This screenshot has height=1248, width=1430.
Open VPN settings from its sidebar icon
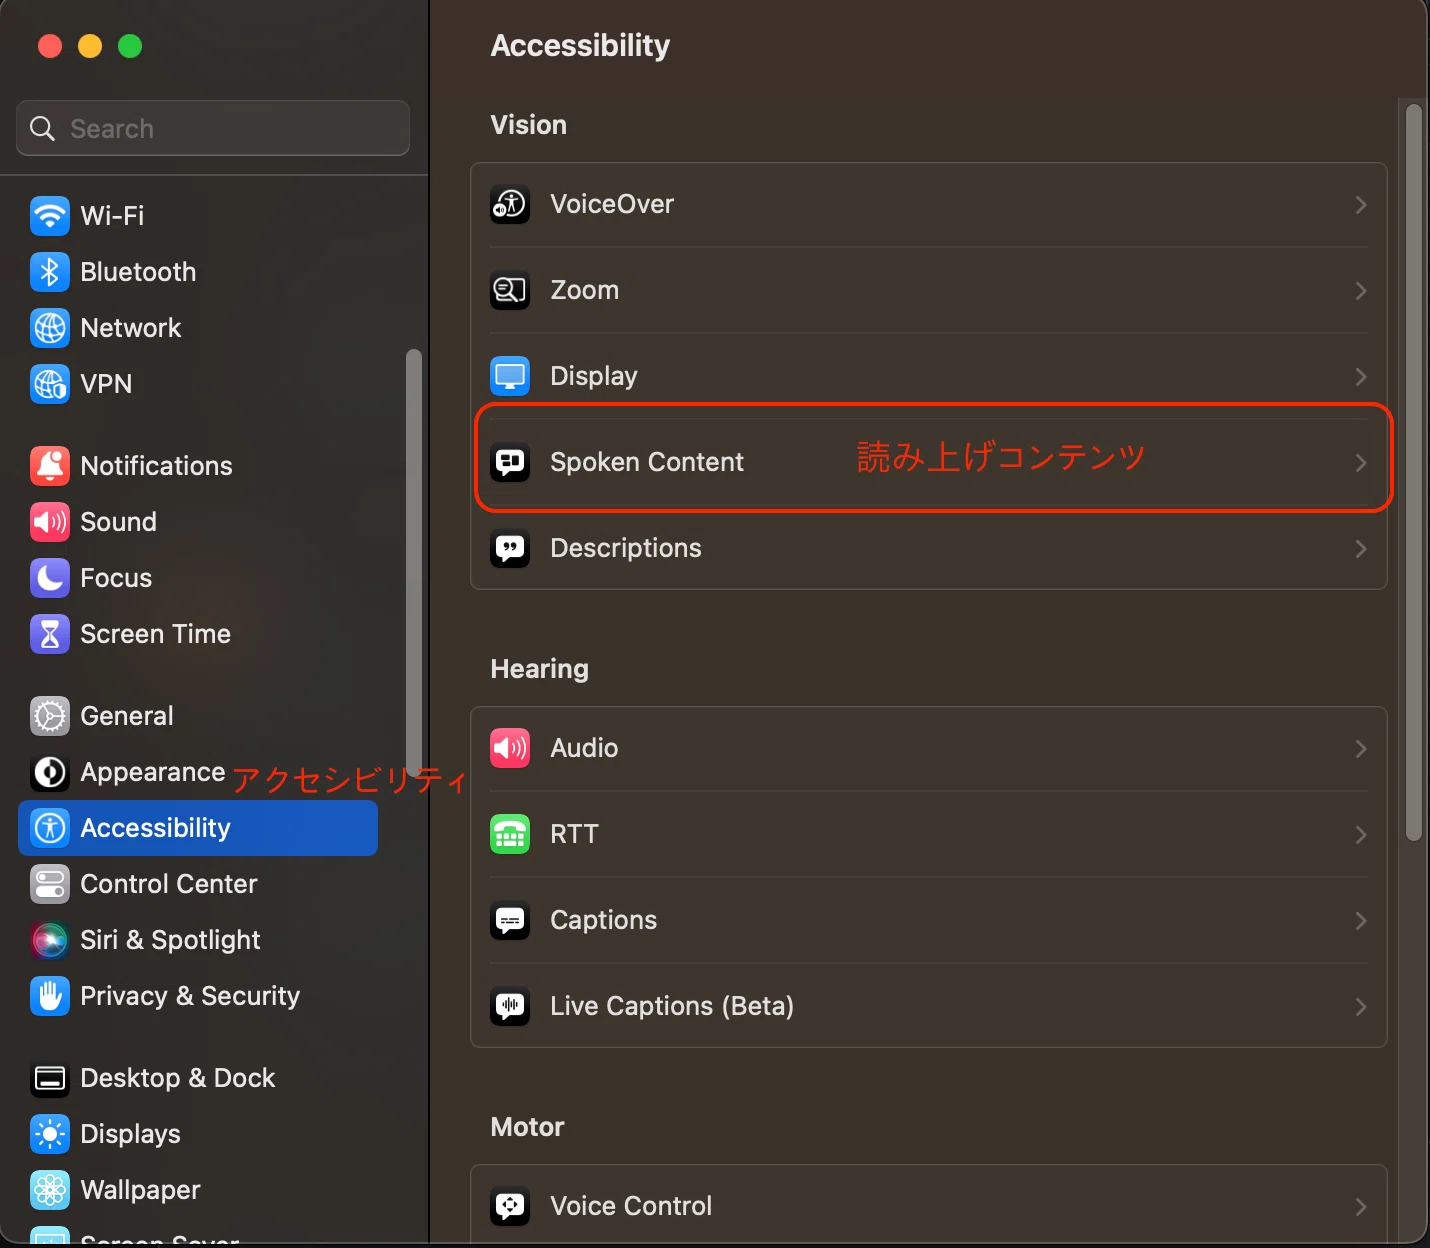pos(50,384)
